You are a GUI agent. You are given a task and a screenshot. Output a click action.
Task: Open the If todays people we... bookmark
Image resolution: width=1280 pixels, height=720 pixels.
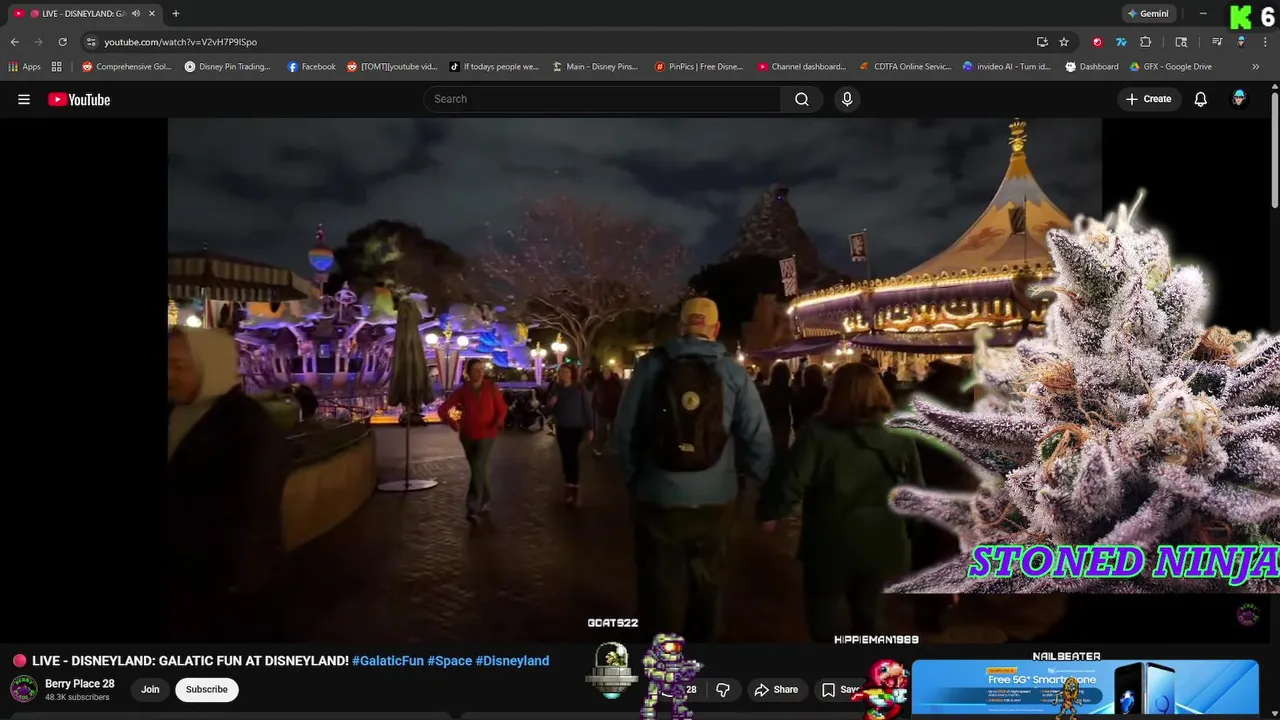tap(494, 67)
